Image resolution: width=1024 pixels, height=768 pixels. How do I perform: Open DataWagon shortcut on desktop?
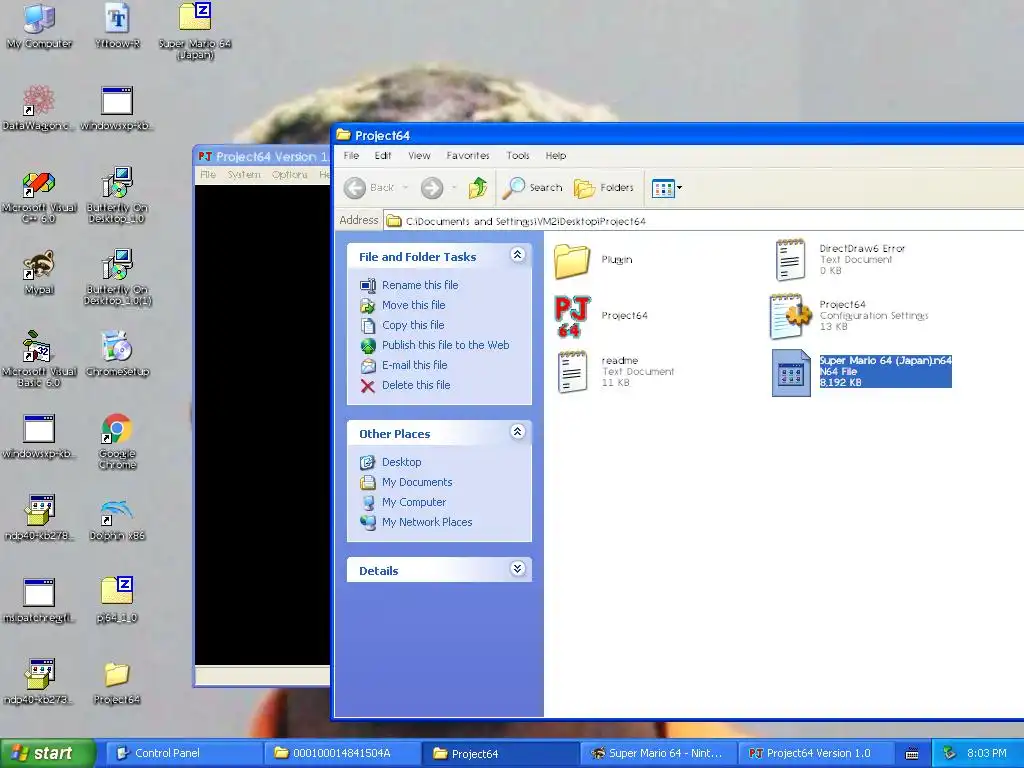point(38,108)
